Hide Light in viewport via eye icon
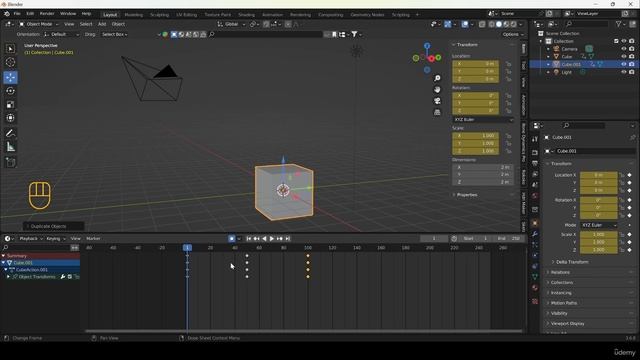Viewport: 640px width, 360px height. tap(624, 72)
